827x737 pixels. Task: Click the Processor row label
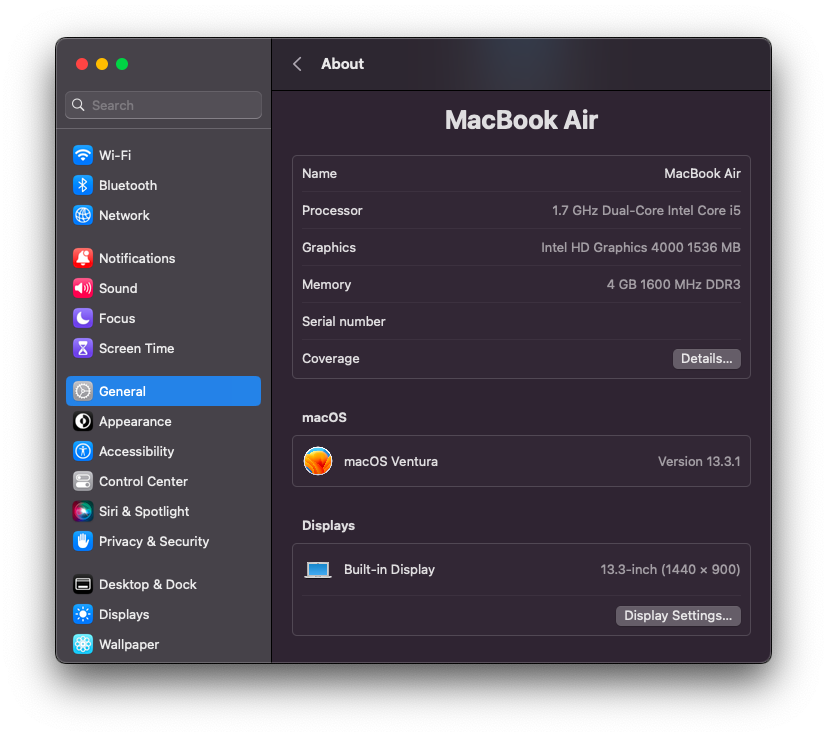click(332, 210)
